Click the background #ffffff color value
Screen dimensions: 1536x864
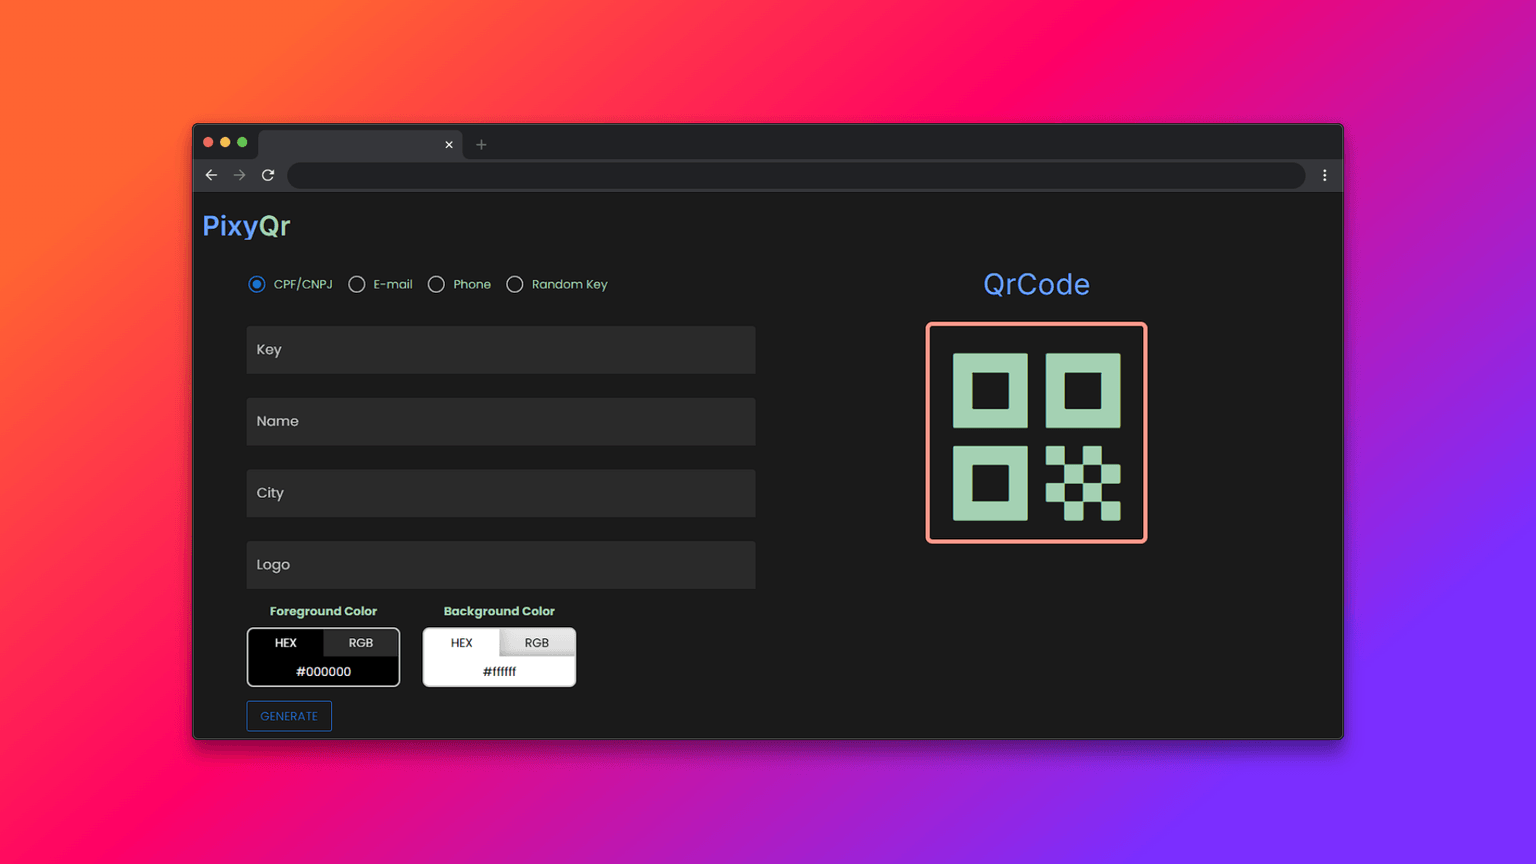point(499,672)
